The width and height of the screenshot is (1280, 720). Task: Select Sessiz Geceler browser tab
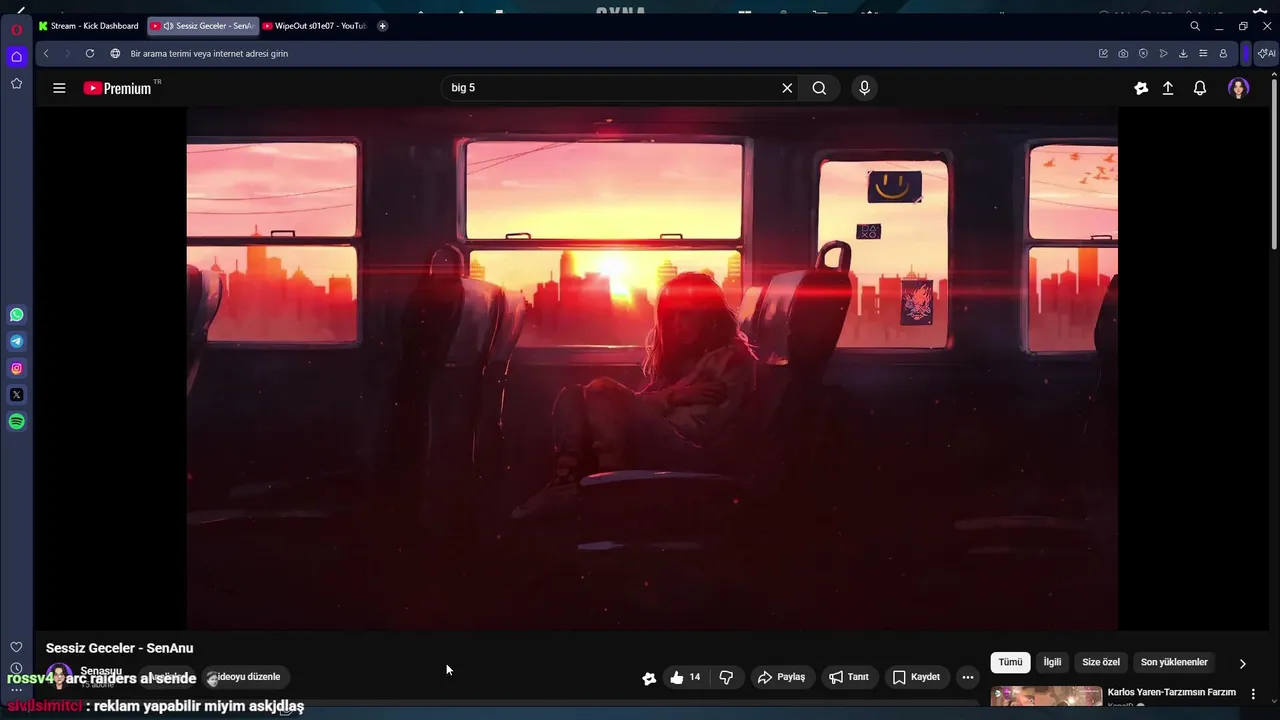point(203,26)
